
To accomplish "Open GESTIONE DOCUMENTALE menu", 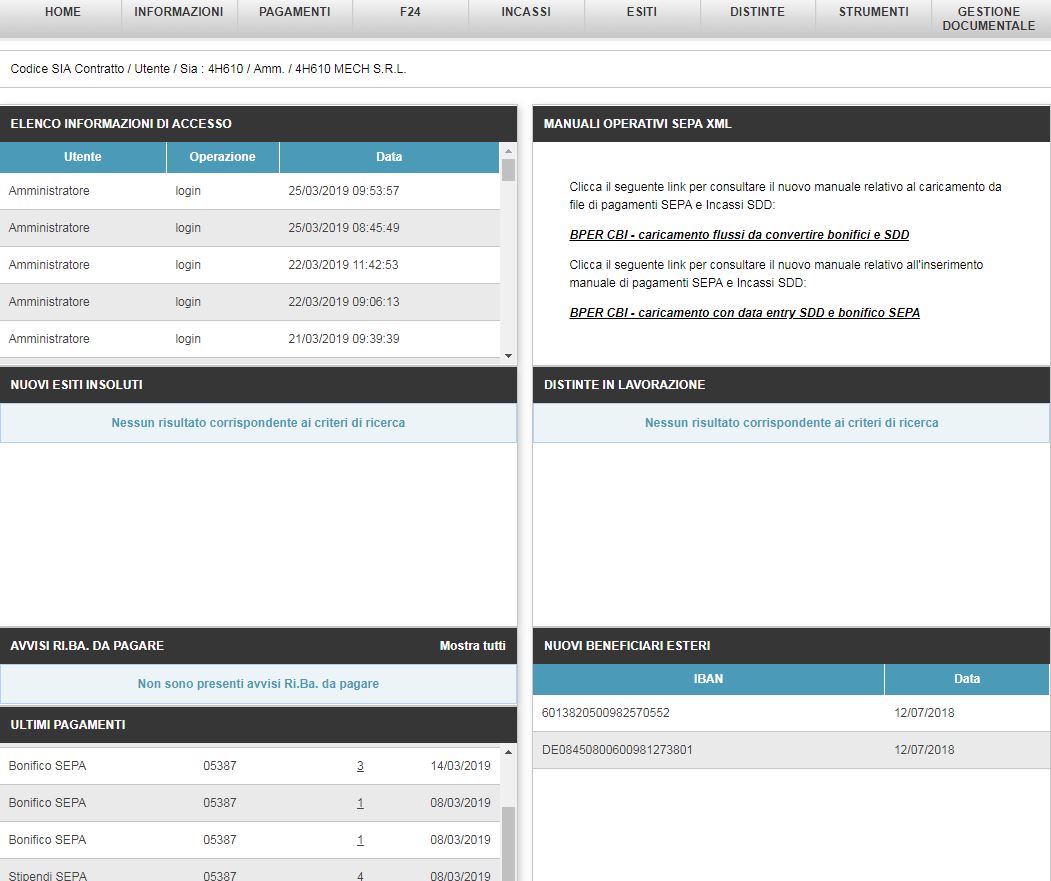I will point(988,18).
